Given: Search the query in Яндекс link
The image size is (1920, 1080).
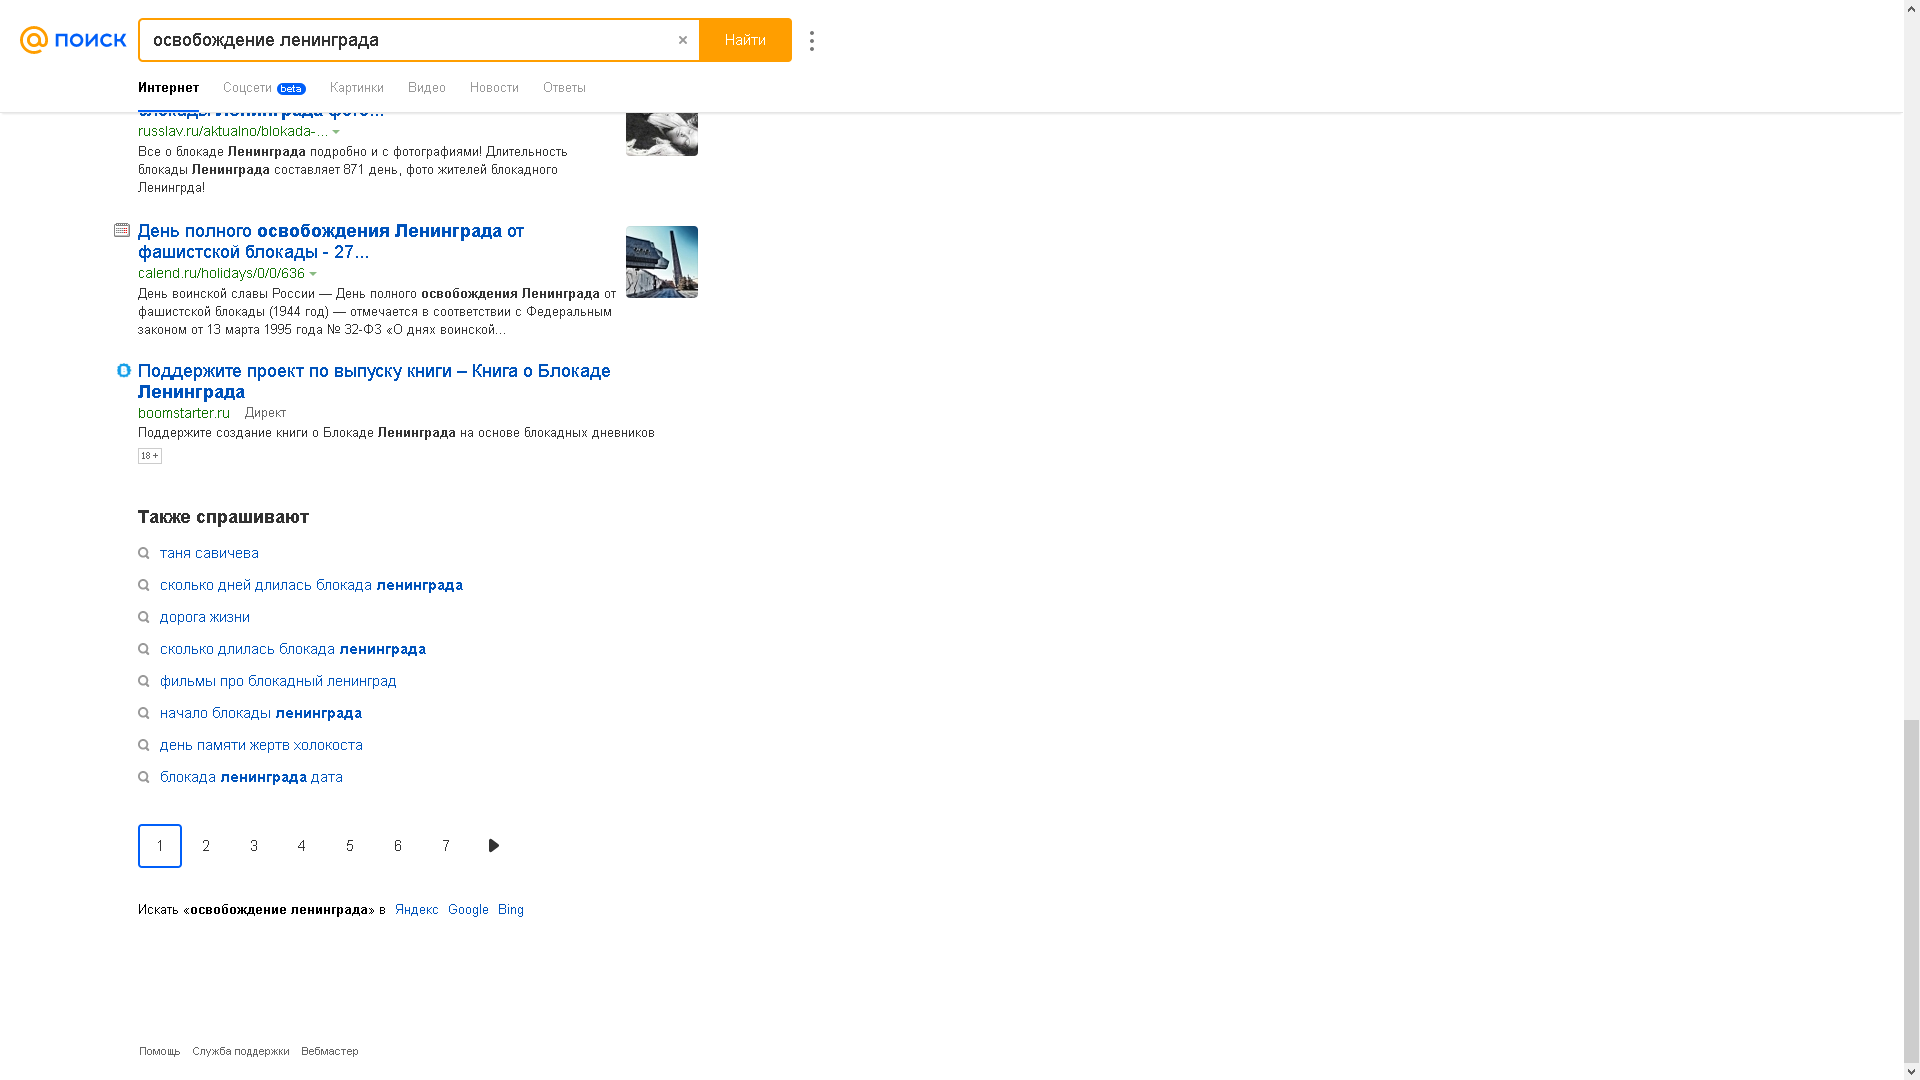Looking at the screenshot, I should click(416, 910).
